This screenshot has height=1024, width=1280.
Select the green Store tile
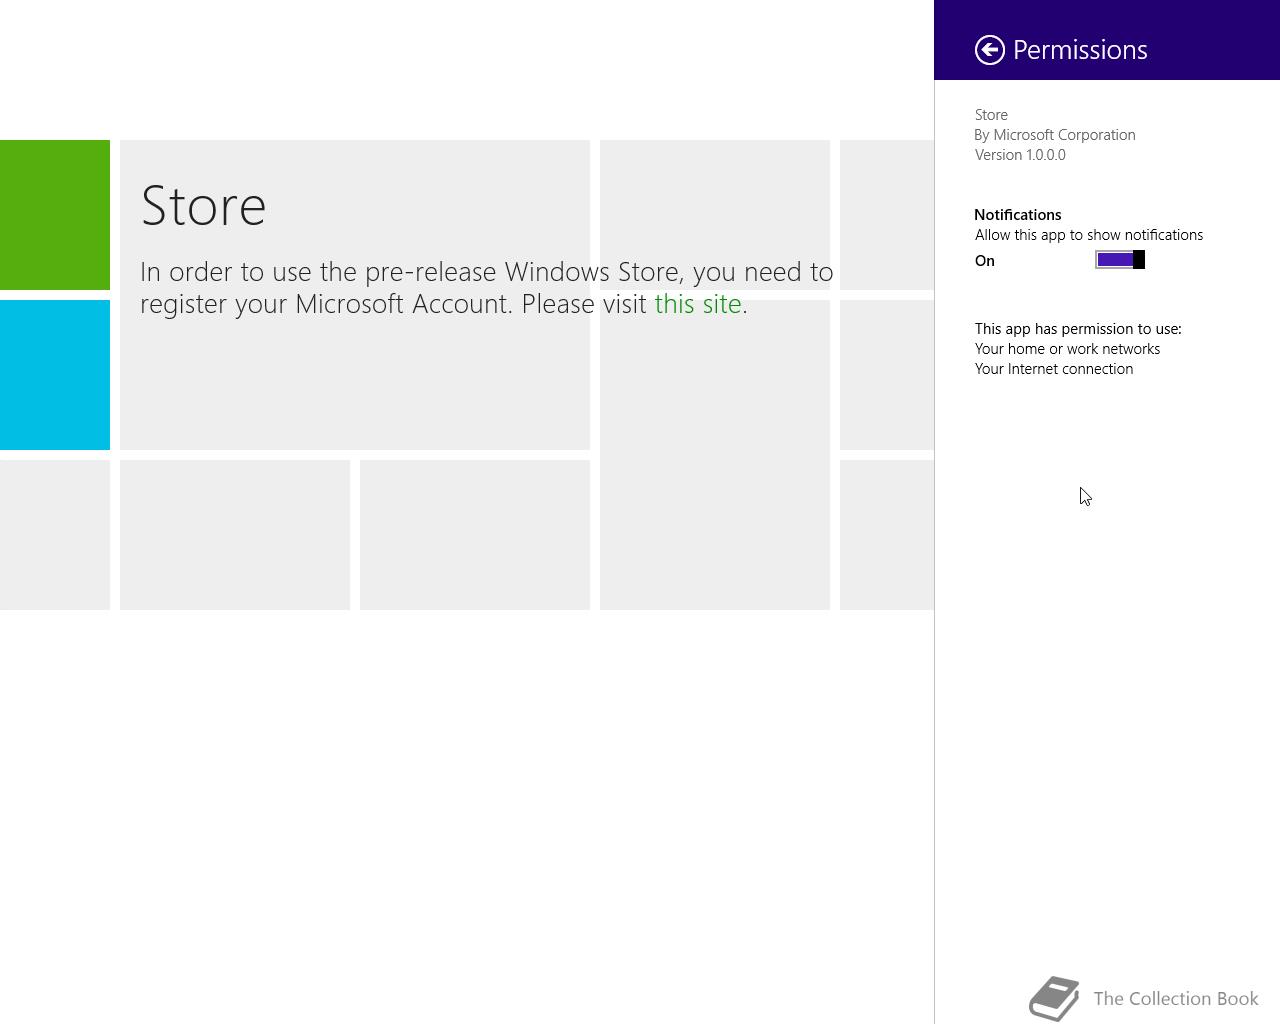pyautogui.click(x=55, y=215)
